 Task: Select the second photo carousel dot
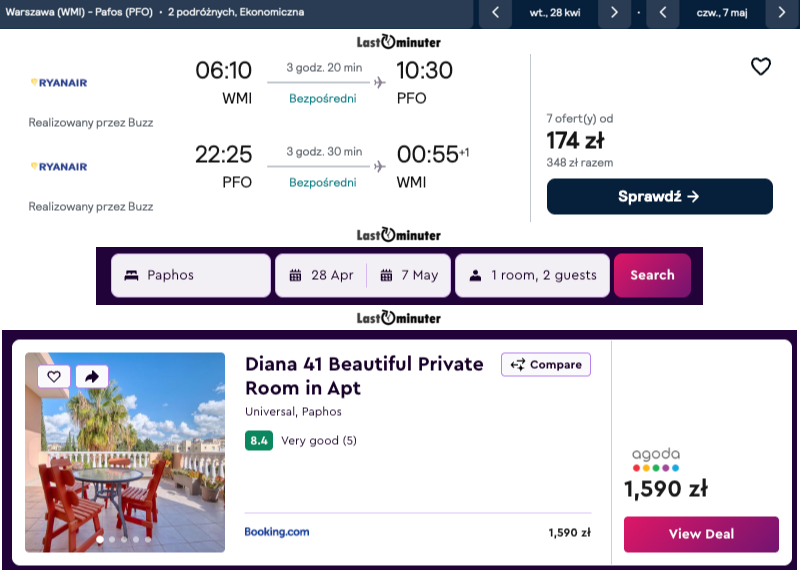pyautogui.click(x=111, y=539)
